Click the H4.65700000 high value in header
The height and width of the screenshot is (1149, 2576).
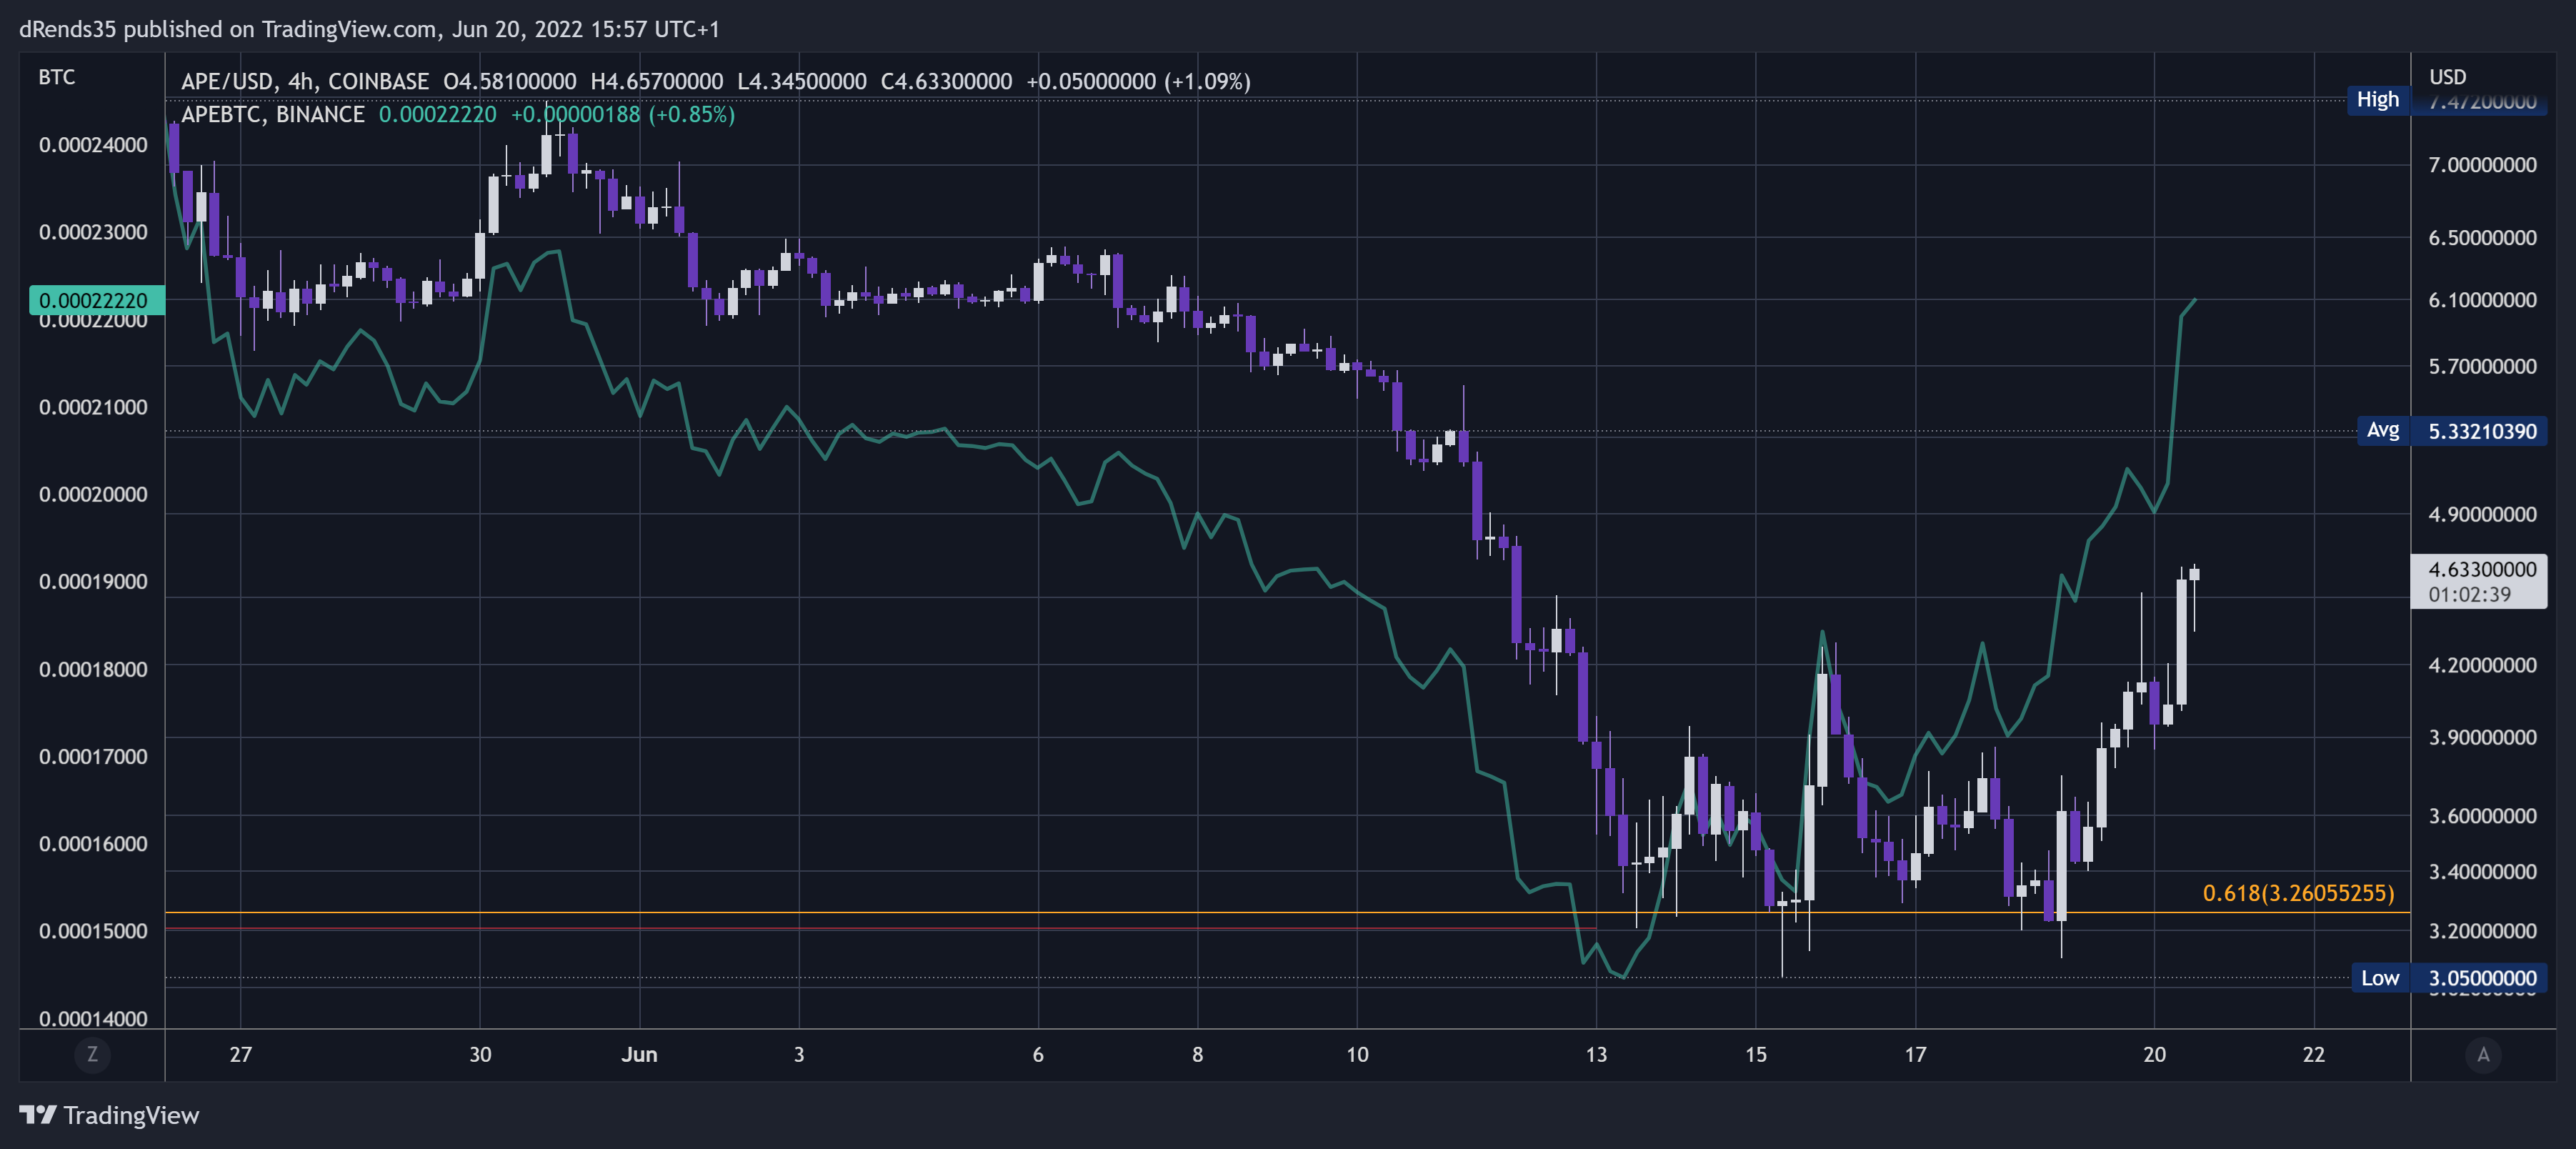click(656, 81)
